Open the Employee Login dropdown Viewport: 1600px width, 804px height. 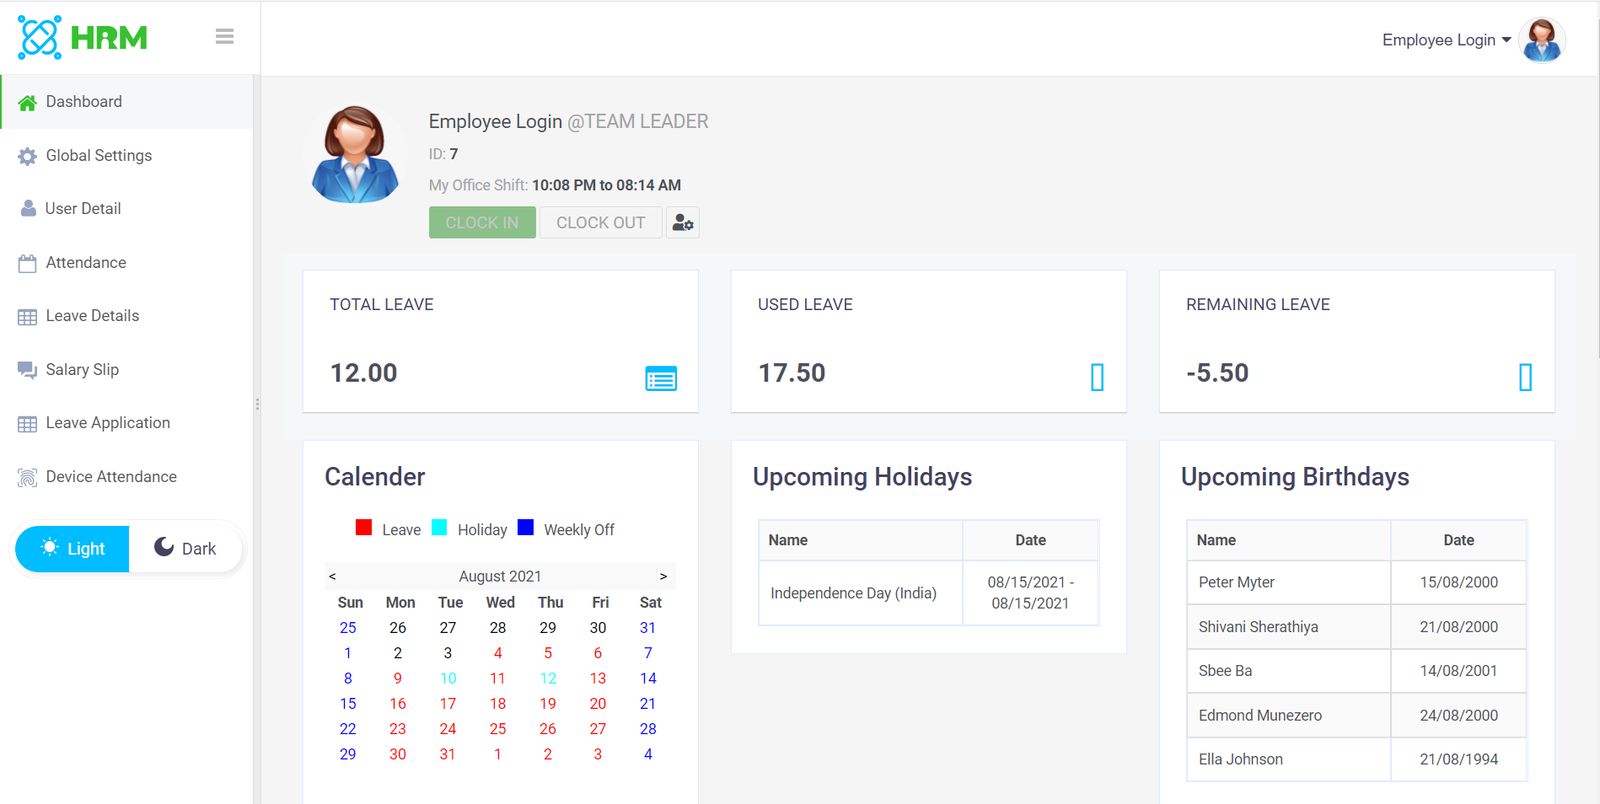1446,40
